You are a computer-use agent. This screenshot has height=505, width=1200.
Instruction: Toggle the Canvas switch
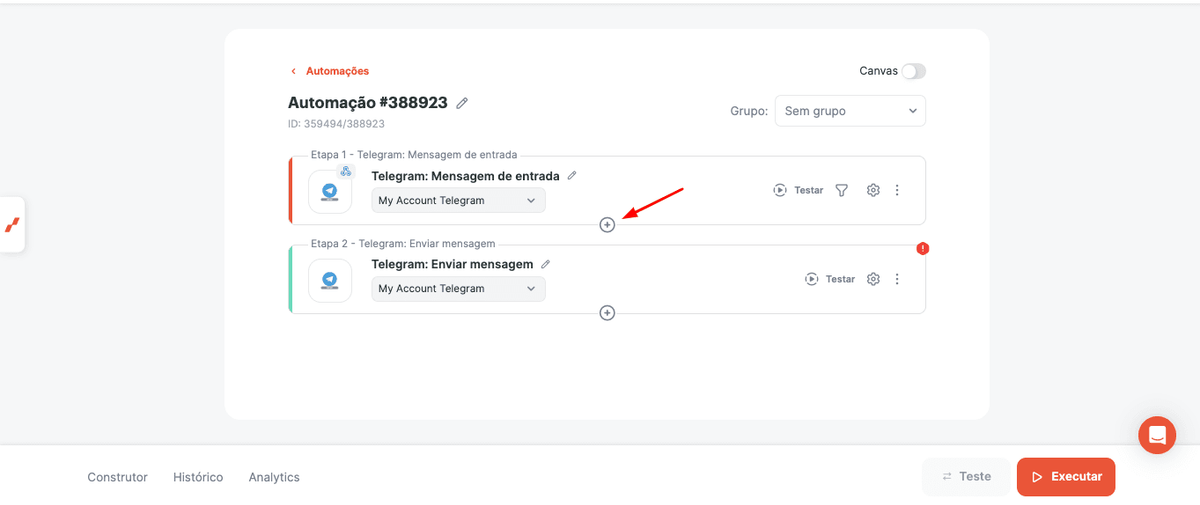[x=913, y=71]
